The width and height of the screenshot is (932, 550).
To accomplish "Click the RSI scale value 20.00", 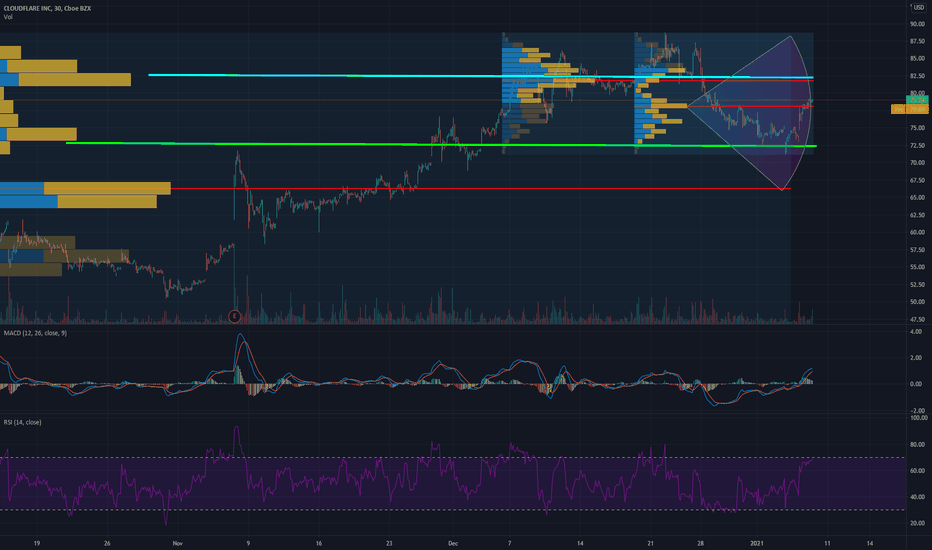I will tap(917, 523).
